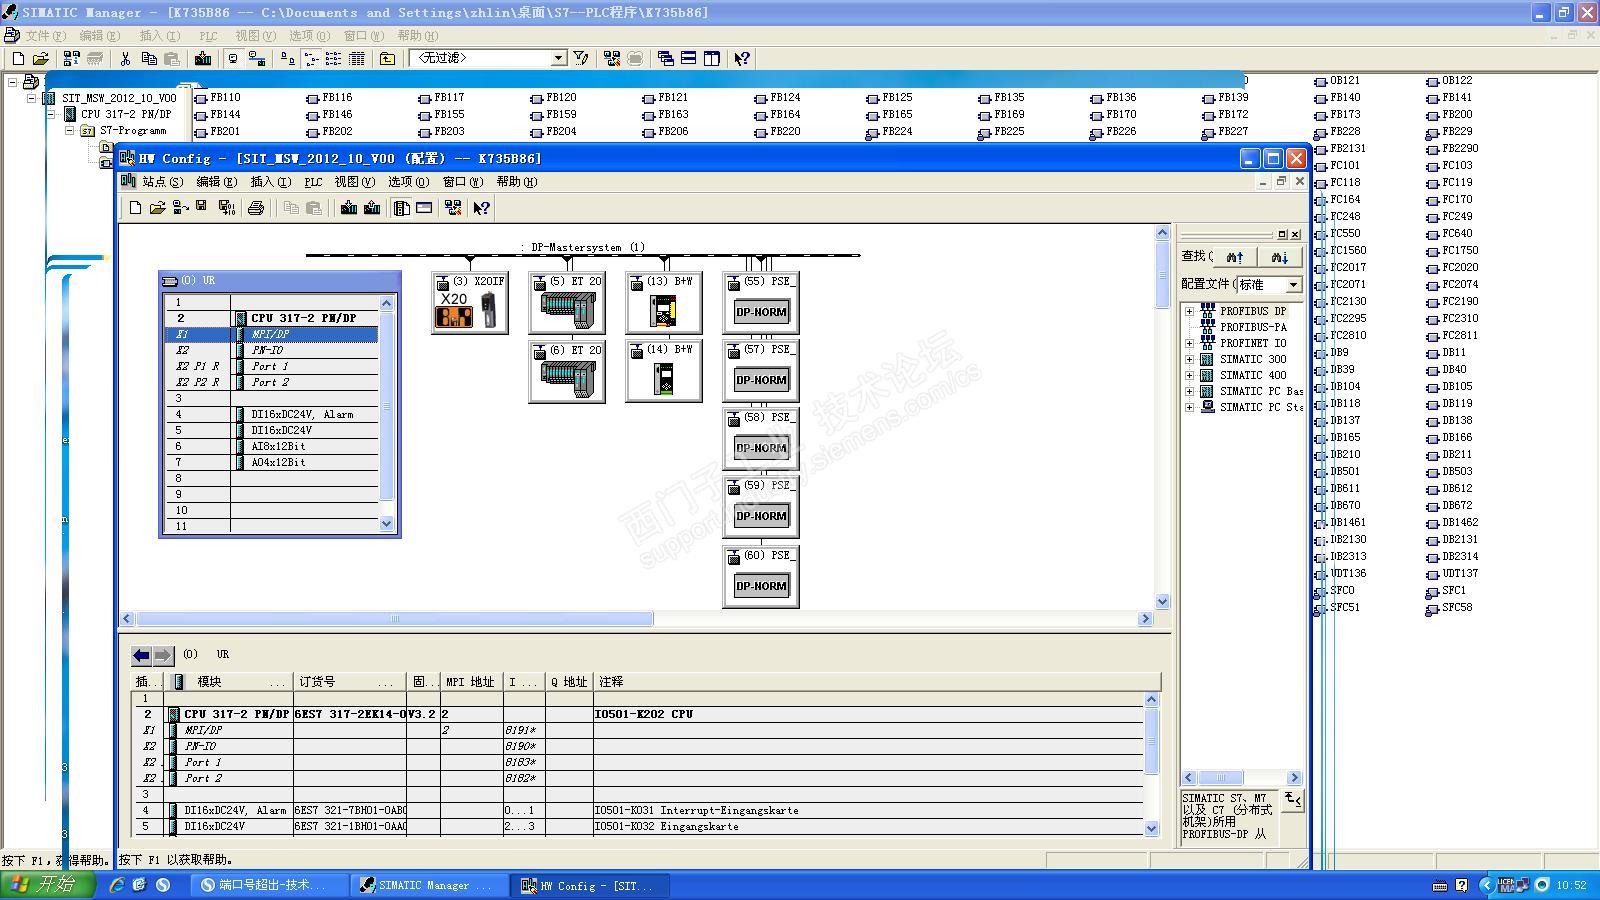Image resolution: width=1600 pixels, height=900 pixels.
Task: Click the Windows Start button
Action: (47, 885)
